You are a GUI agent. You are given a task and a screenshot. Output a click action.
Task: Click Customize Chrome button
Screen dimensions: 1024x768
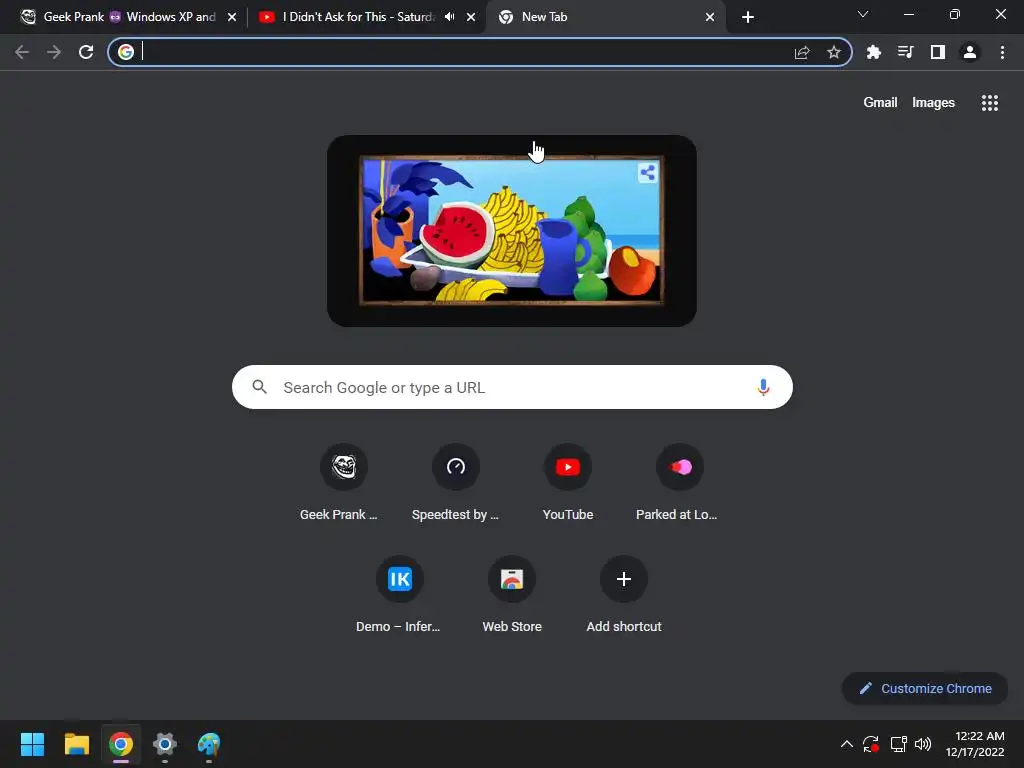pyautogui.click(x=925, y=688)
